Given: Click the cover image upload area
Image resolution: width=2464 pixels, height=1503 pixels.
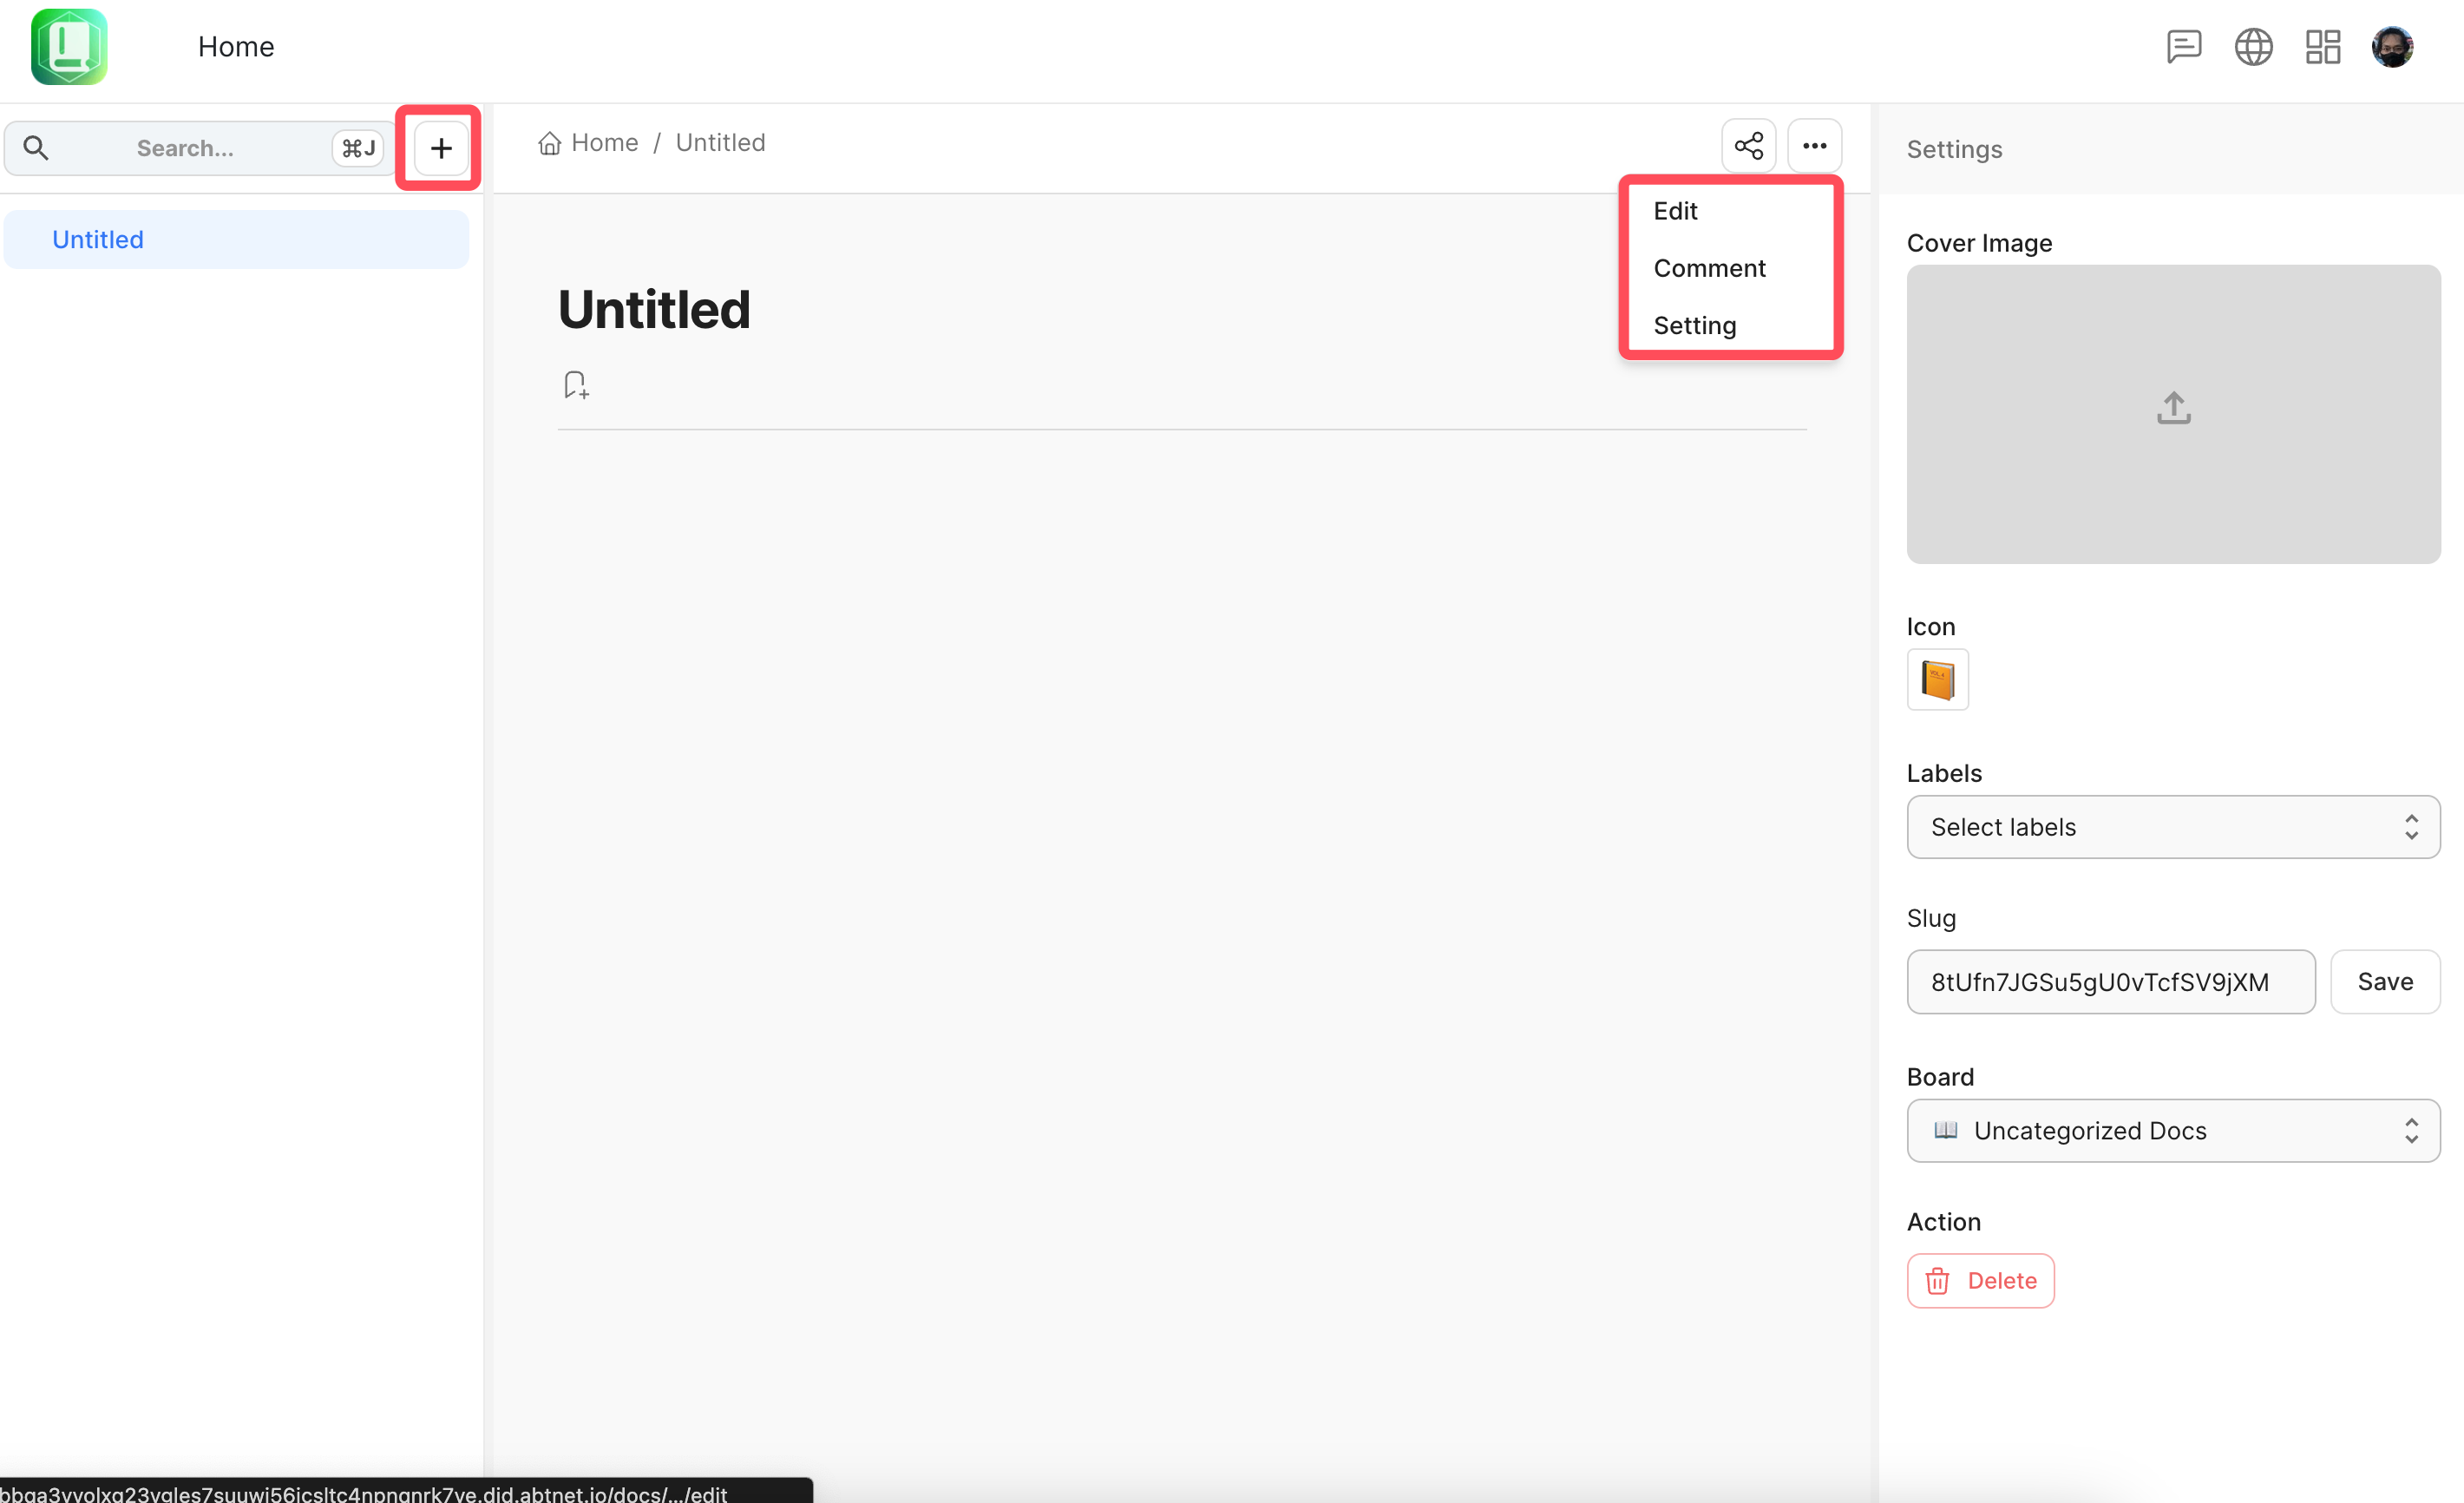Looking at the screenshot, I should 2172,414.
